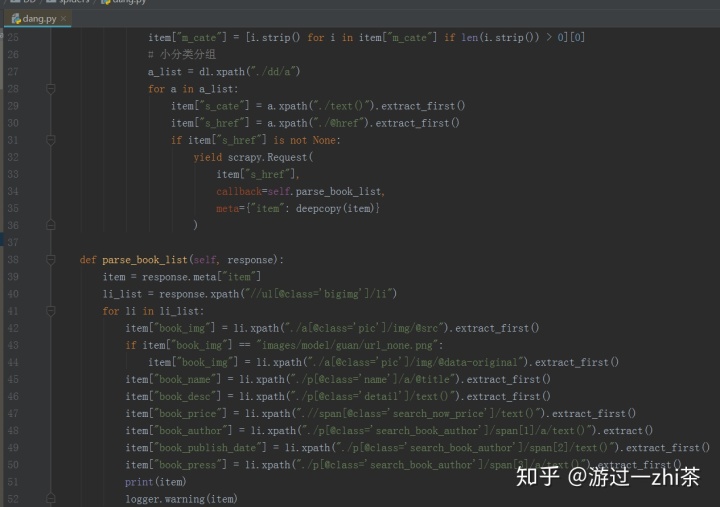The height and width of the screenshot is (507, 720).
Task: Click the 'li_list = response.xpath' line
Action: [250, 294]
